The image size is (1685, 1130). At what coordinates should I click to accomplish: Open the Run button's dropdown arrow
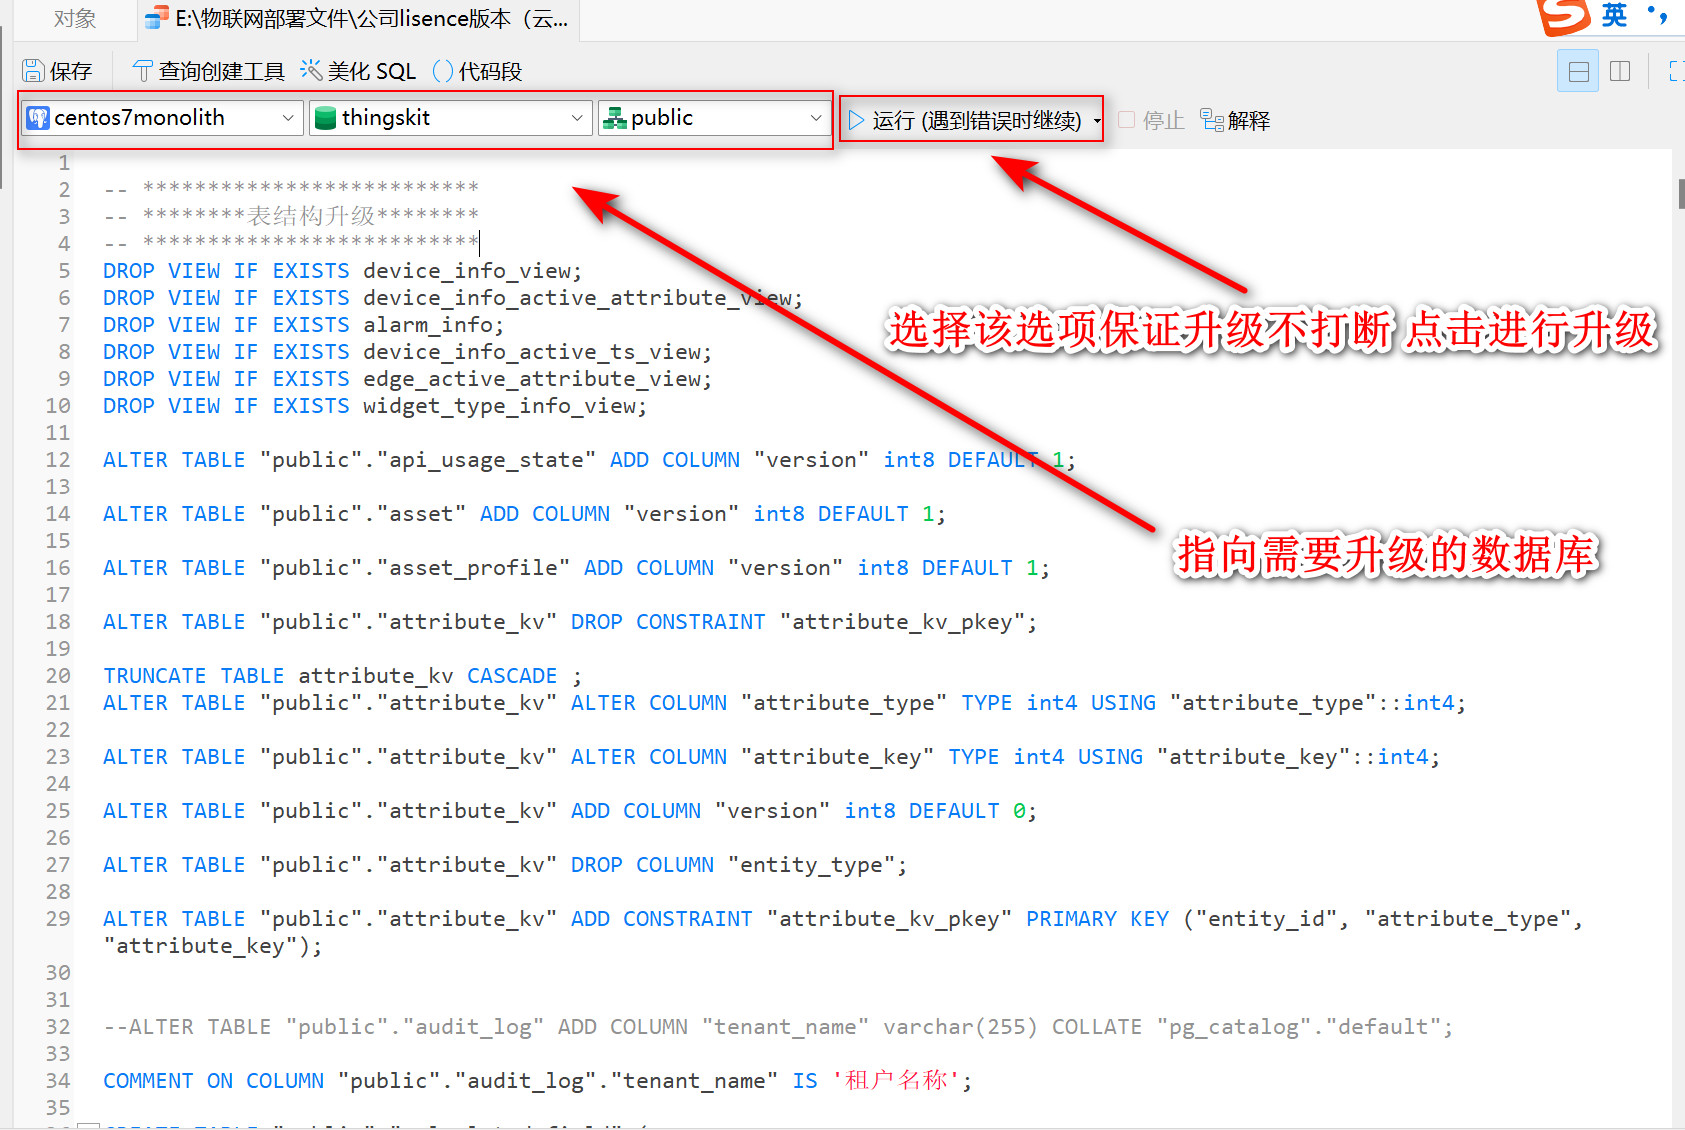[1097, 121]
